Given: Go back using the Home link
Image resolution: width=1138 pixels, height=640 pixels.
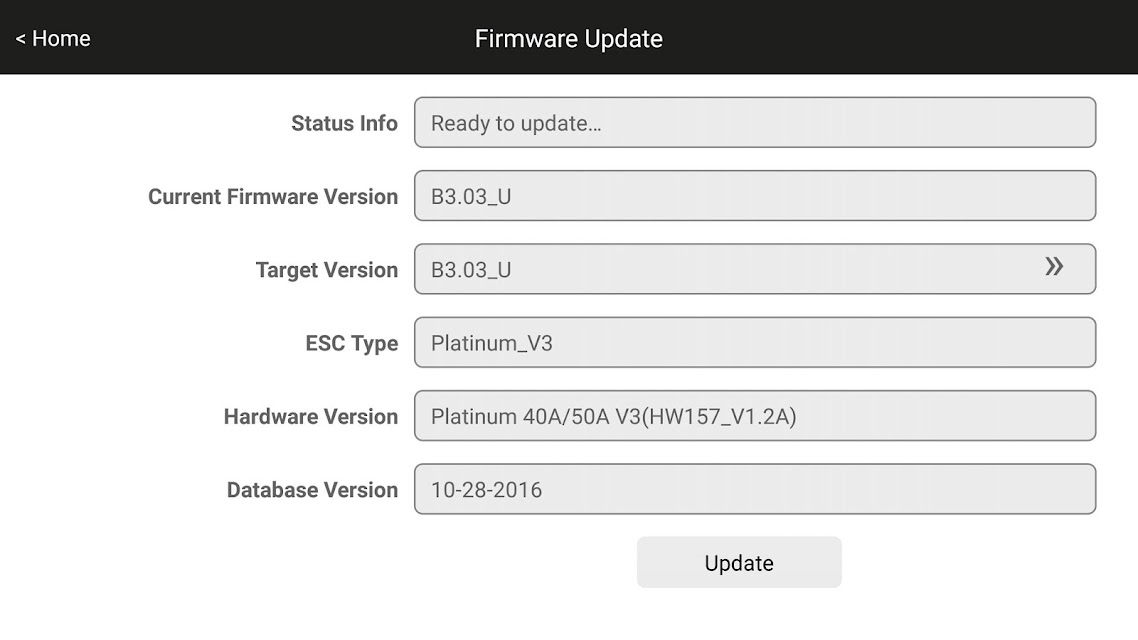Looking at the screenshot, I should (x=53, y=38).
